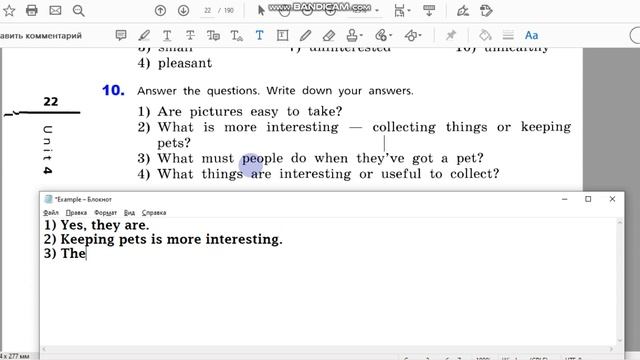Image resolution: width=640 pixels, height=360 pixels.
Task: Add a sticky note comment
Action: pyautogui.click(x=121, y=35)
